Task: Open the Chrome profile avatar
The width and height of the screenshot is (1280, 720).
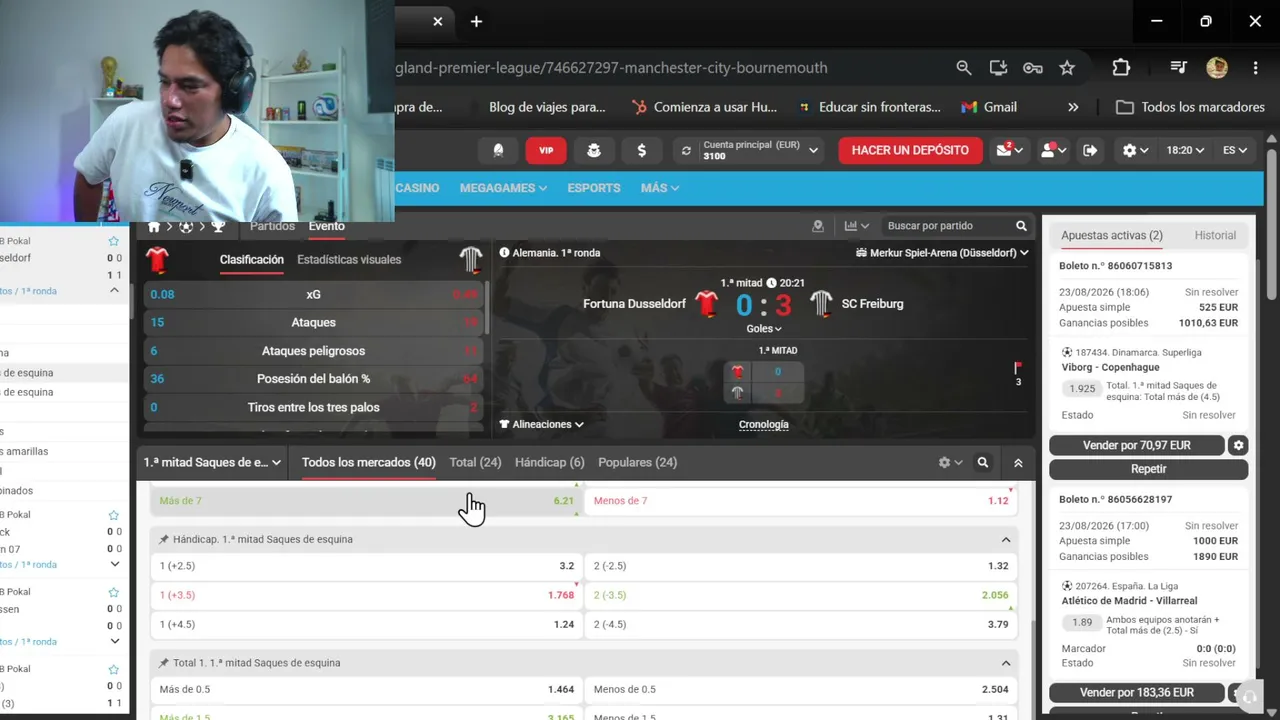Action: (1217, 68)
